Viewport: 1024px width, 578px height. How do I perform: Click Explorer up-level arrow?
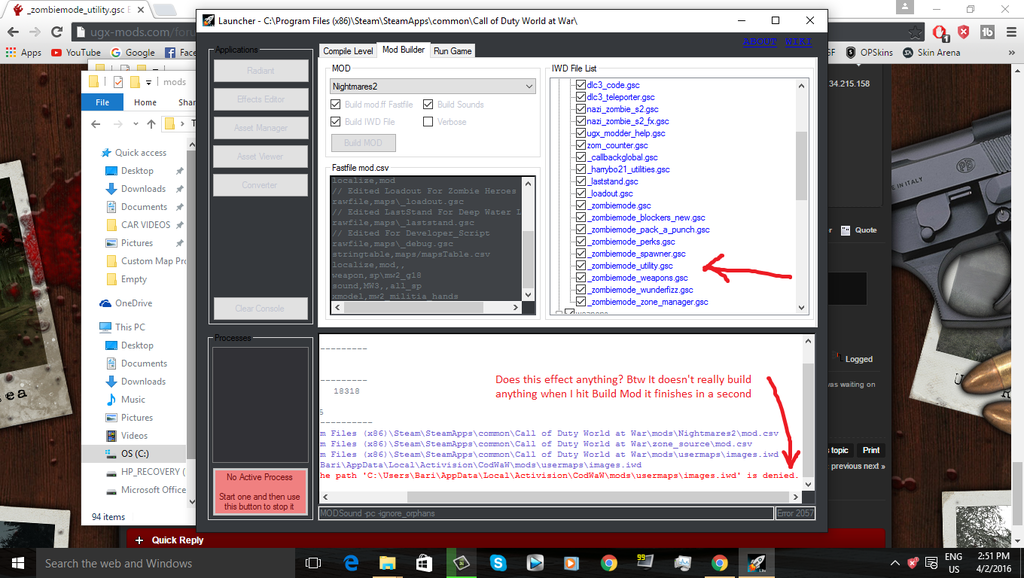point(151,123)
